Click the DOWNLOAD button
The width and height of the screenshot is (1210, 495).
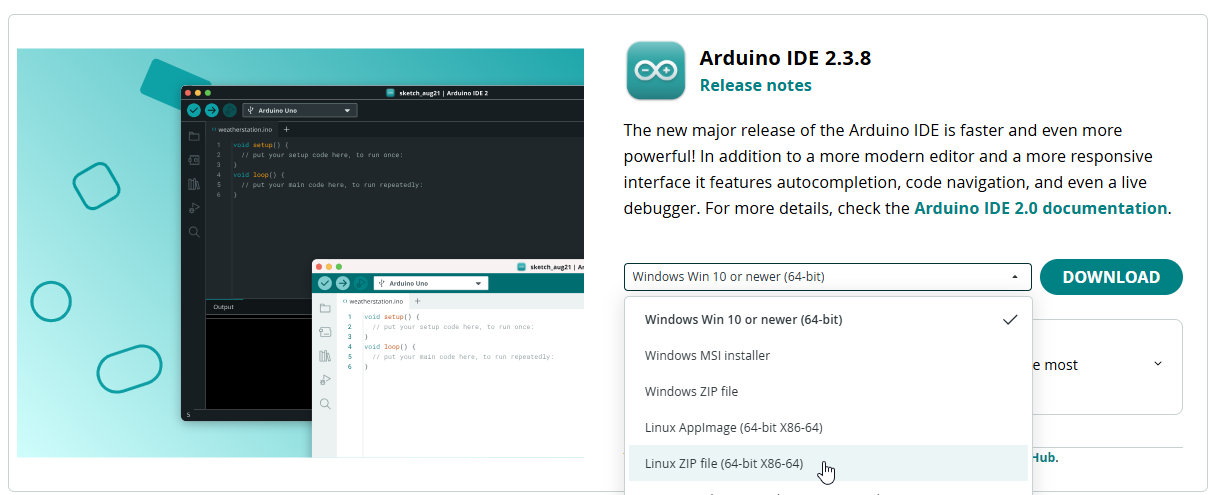pos(1111,277)
